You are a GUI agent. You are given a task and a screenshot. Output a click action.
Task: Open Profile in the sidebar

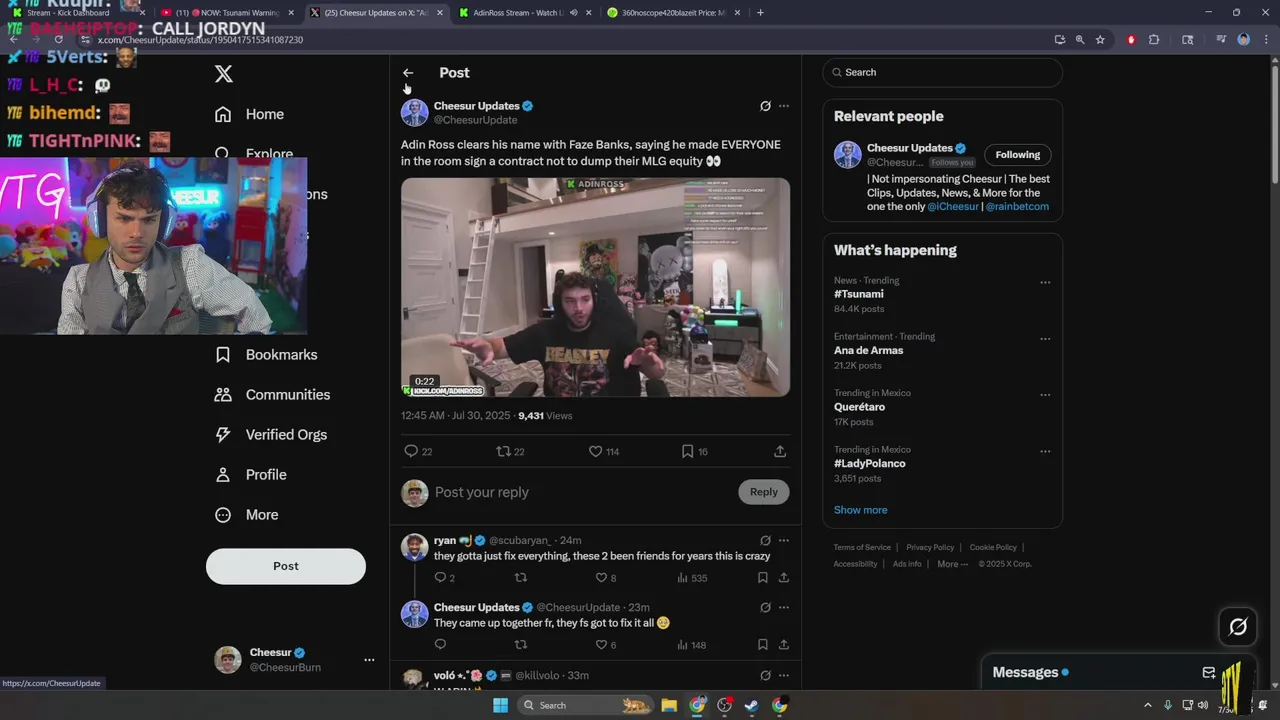pyautogui.click(x=251, y=475)
